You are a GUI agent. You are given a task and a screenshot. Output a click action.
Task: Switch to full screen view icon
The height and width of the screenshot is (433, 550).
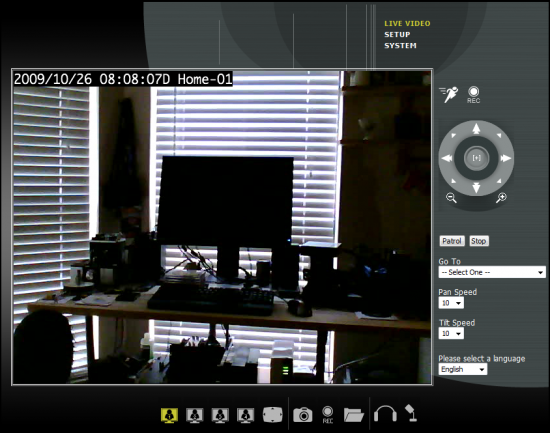[273, 415]
